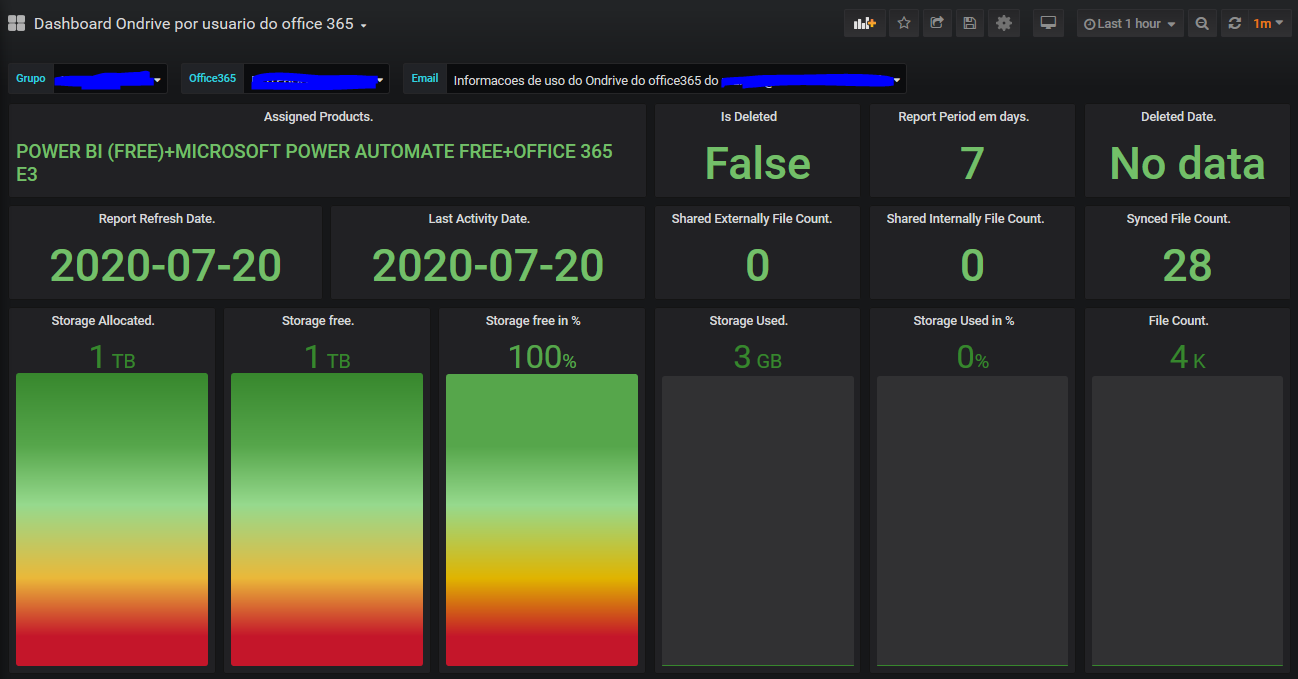
Task: Share the dashboard
Action: tap(937, 23)
